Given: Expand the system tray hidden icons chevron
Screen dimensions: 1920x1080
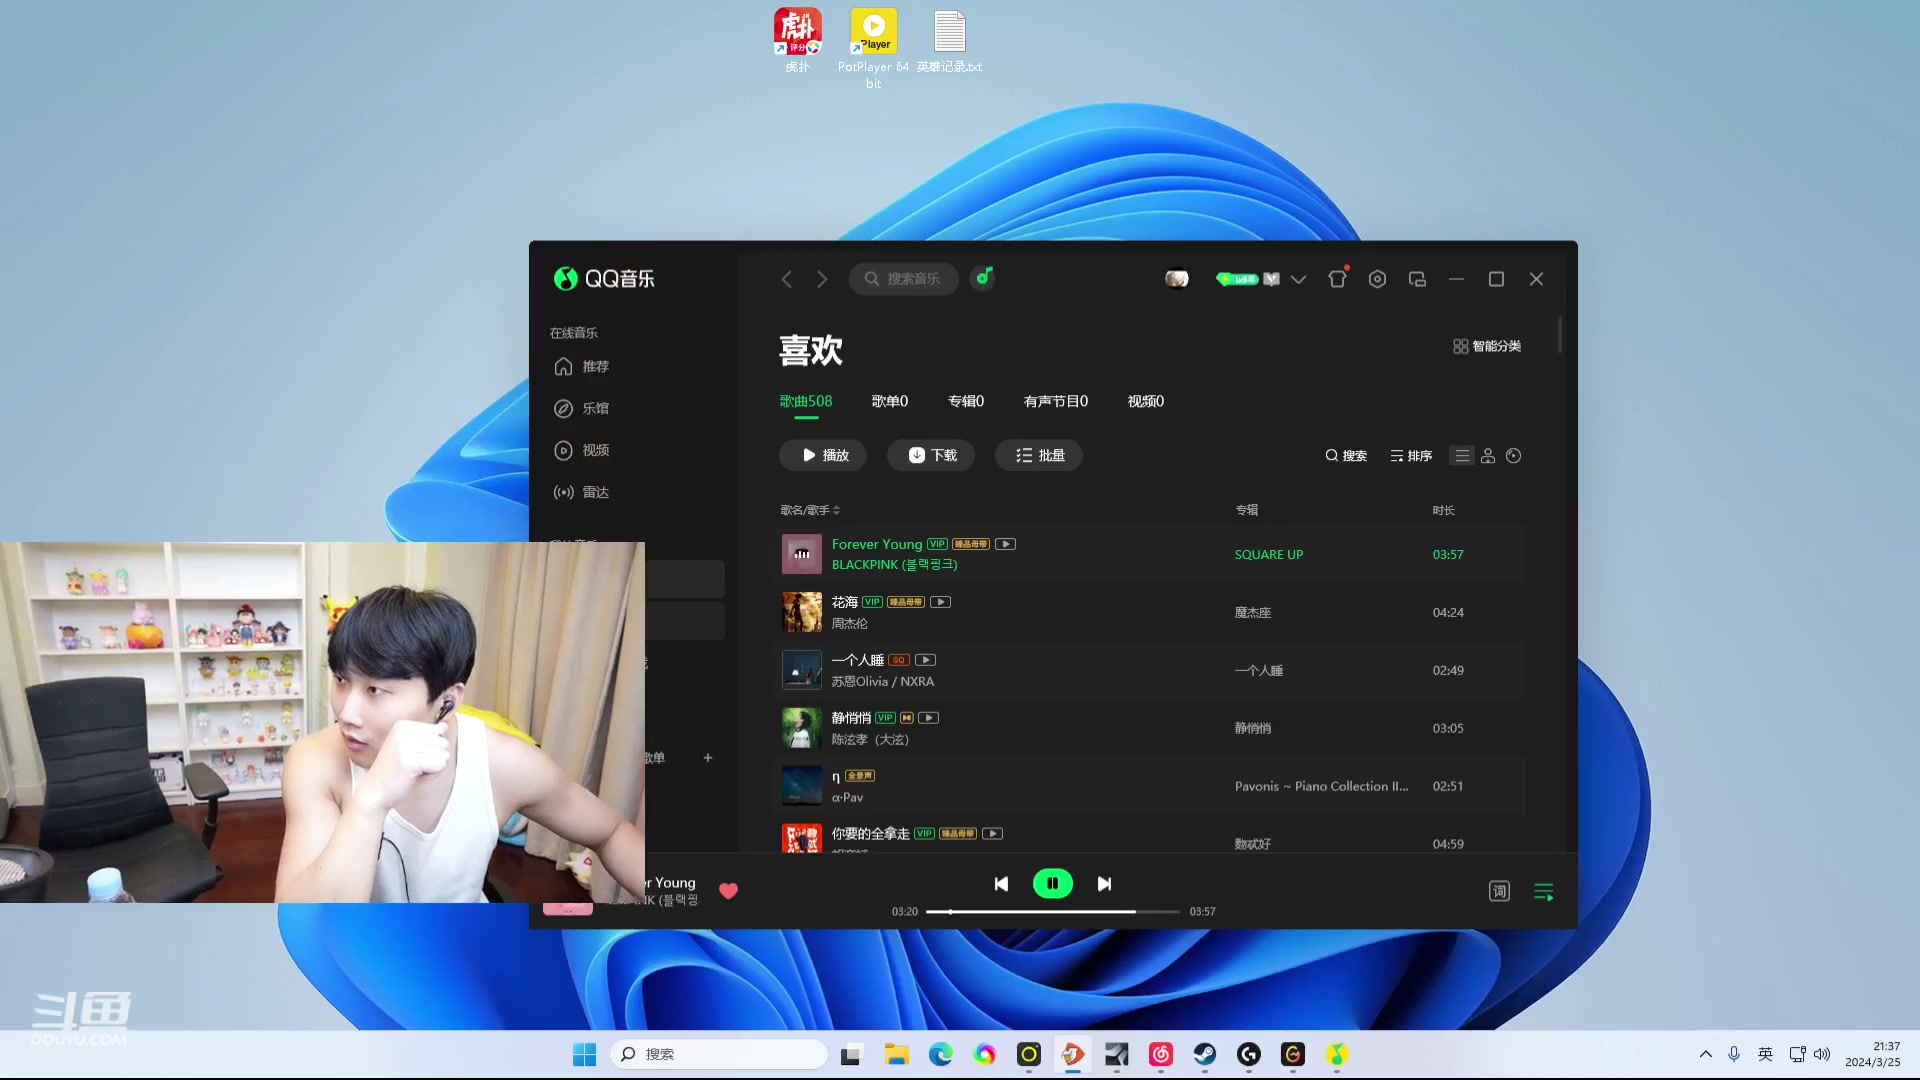Looking at the screenshot, I should (x=1706, y=1054).
